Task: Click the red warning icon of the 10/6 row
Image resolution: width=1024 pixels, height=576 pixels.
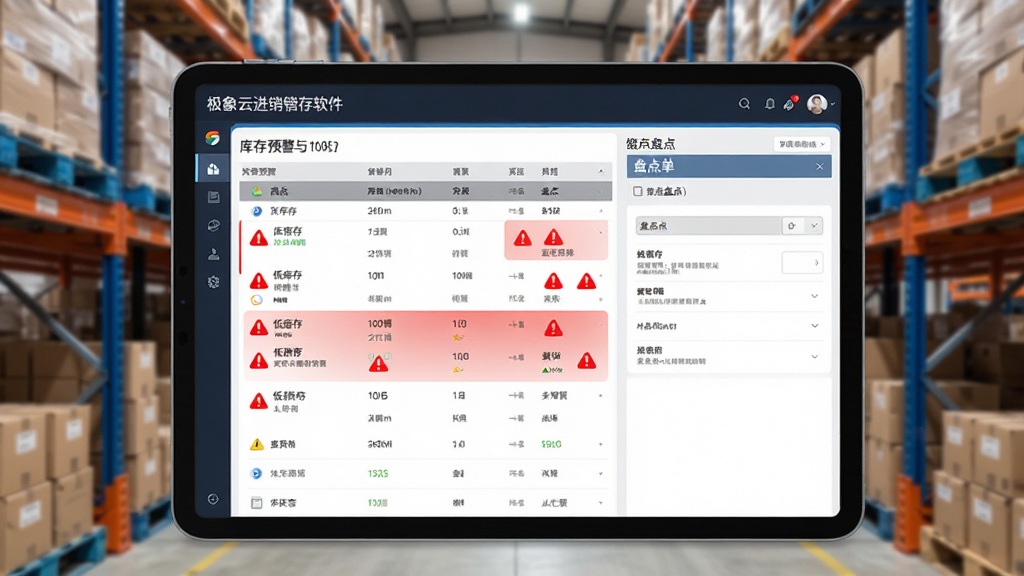Action: pos(259,401)
